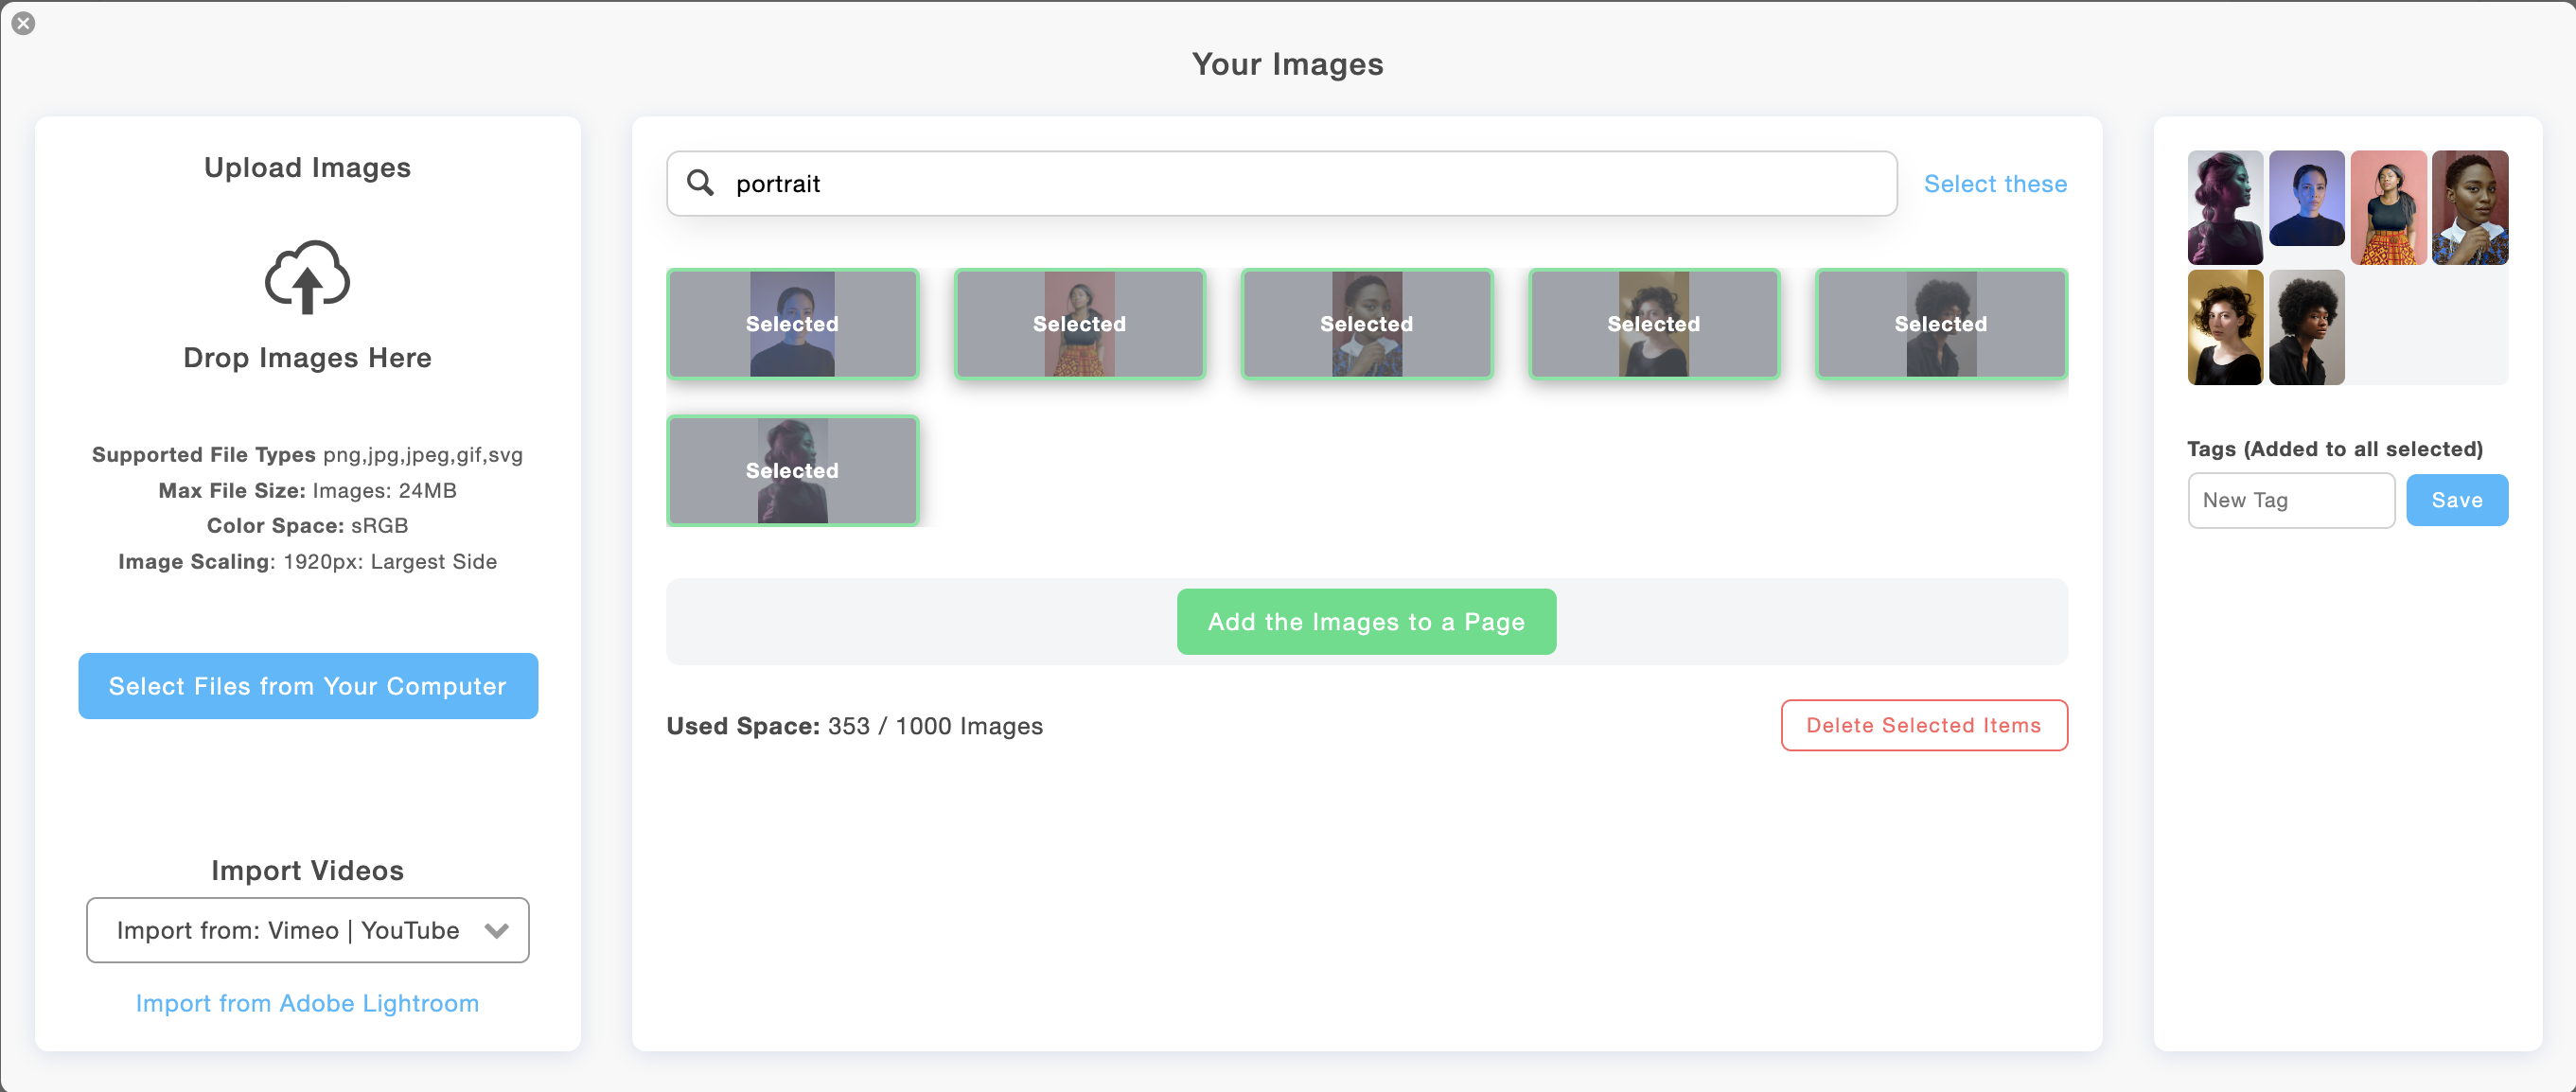Toggle selection off the last 'Selected' thumbnail
2576x1092 pixels.
[x=792, y=470]
